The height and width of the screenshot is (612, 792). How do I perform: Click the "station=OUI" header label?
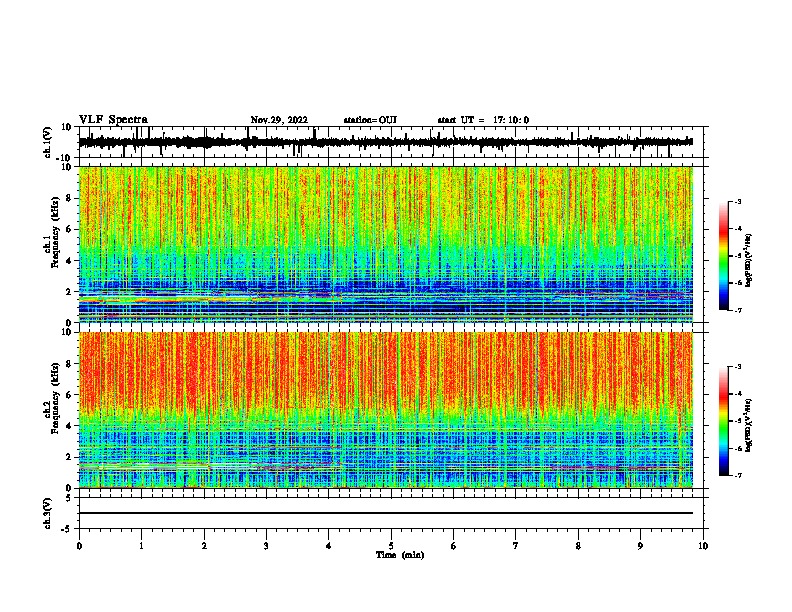click(x=370, y=120)
